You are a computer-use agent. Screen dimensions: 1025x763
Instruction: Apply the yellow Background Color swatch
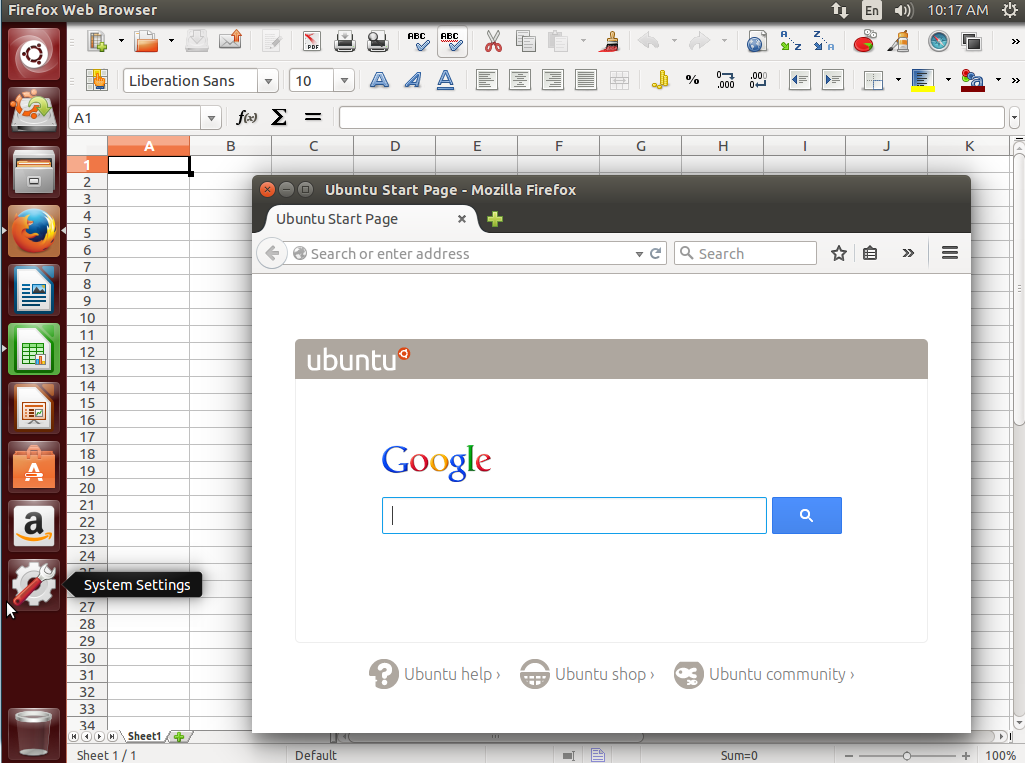click(922, 80)
